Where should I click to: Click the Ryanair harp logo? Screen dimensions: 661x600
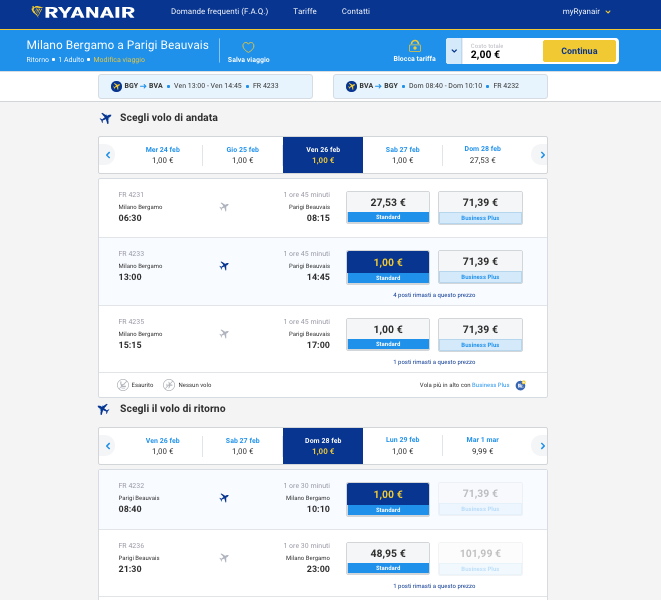click(x=37, y=11)
